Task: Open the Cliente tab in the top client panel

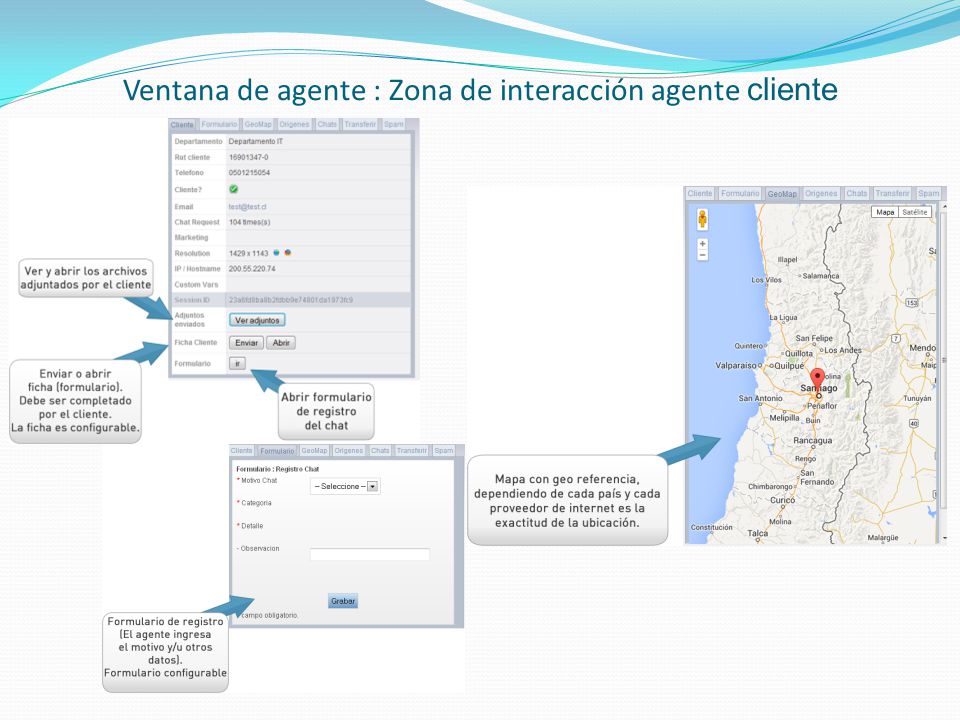Action: 182,124
